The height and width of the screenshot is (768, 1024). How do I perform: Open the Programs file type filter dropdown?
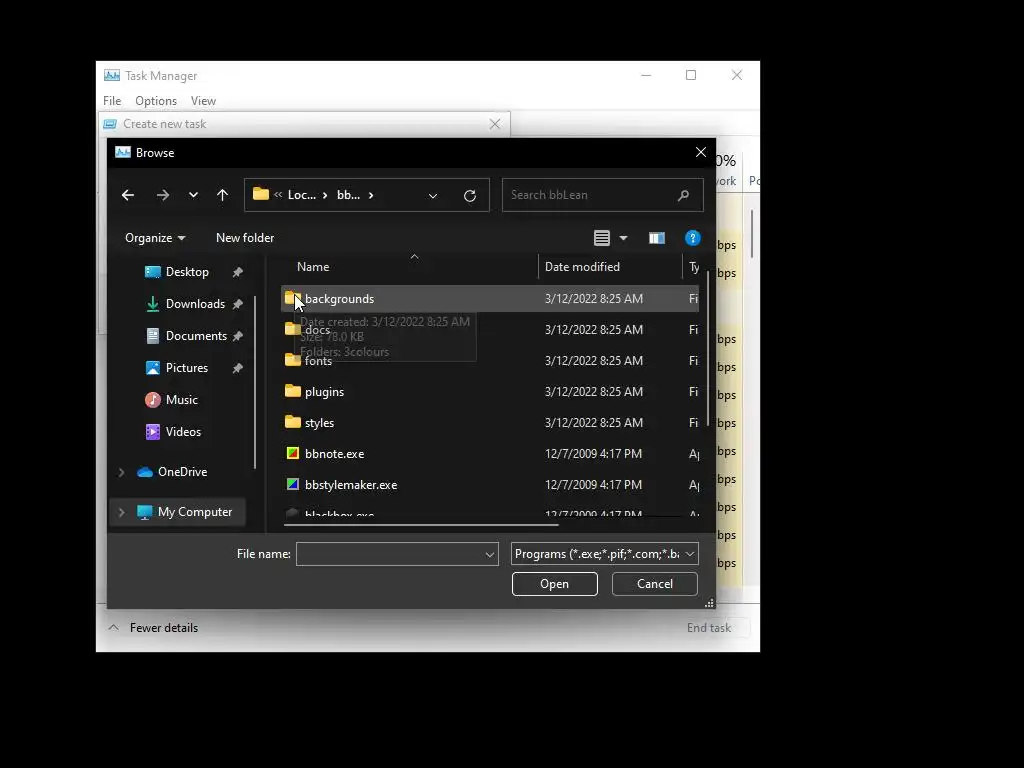[x=605, y=554]
